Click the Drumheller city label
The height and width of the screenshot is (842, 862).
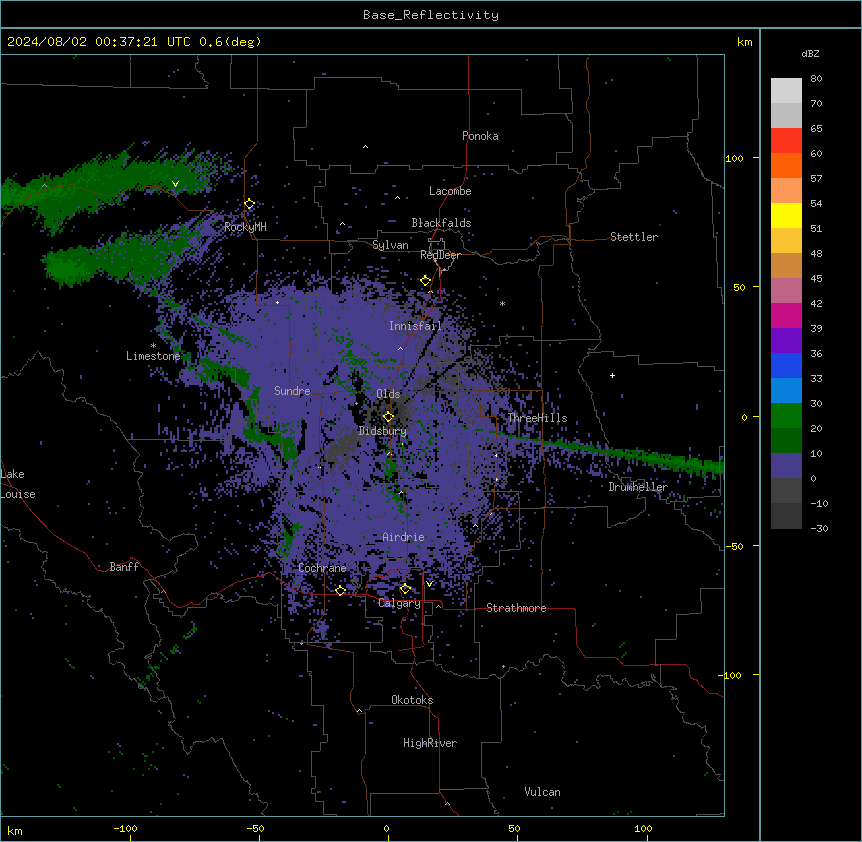[x=638, y=487]
